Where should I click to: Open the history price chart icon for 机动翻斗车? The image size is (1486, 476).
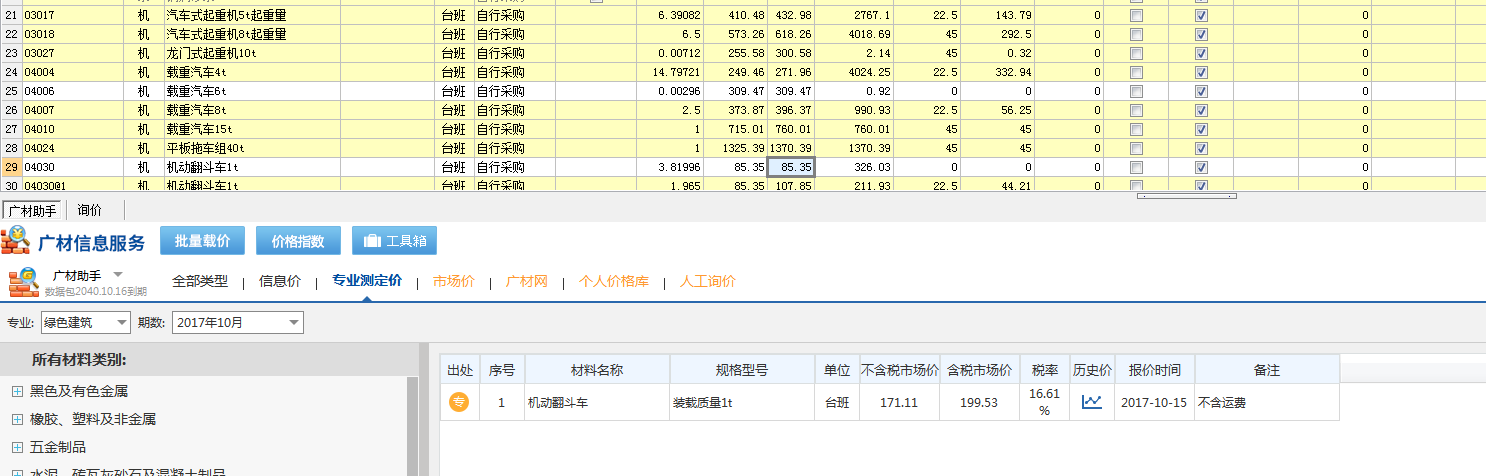click(1092, 402)
